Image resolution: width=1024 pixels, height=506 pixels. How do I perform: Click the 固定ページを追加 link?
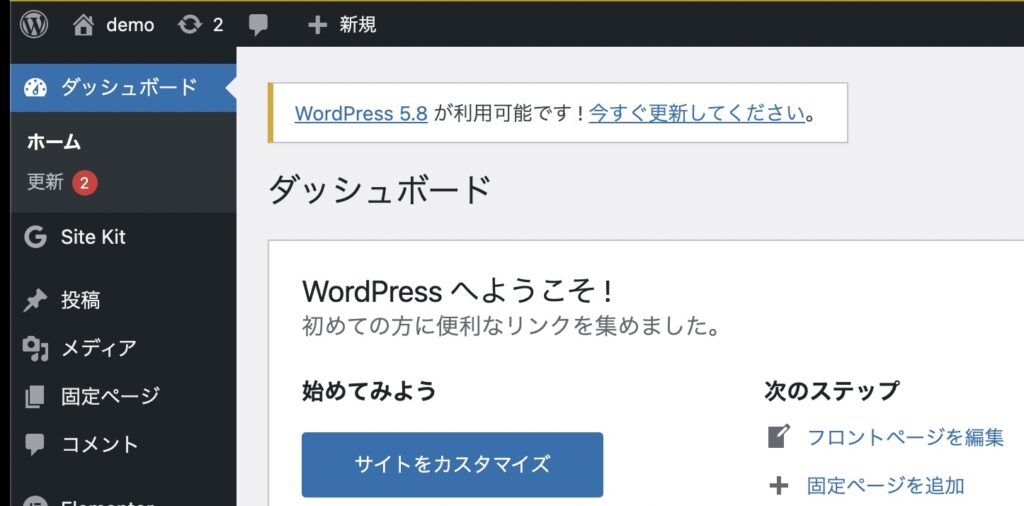click(885, 486)
